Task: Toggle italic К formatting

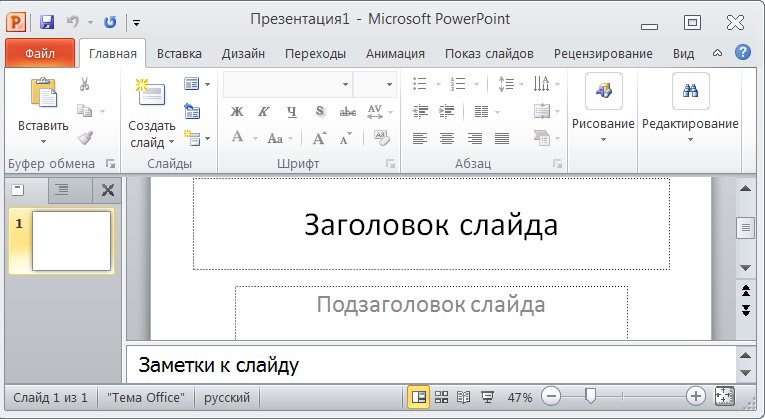Action: (264, 112)
